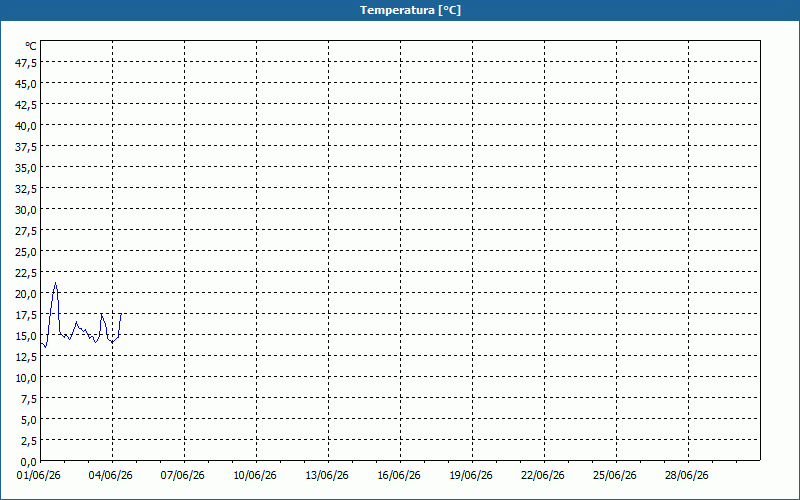Select the 35,0 y-axis value

27,167
